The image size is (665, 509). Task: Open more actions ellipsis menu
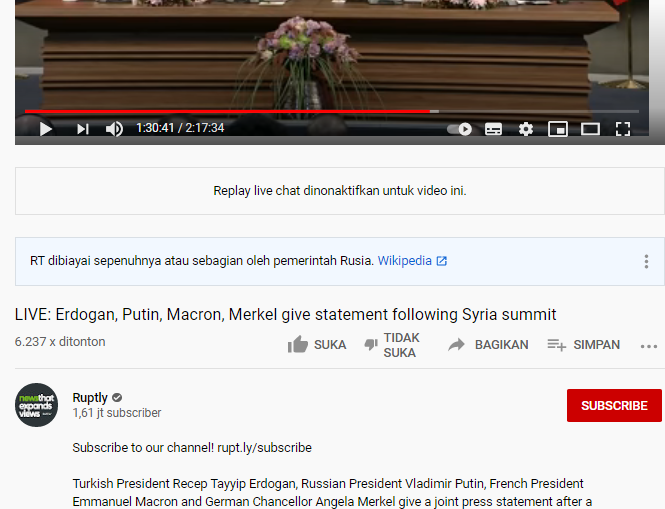pos(648,347)
